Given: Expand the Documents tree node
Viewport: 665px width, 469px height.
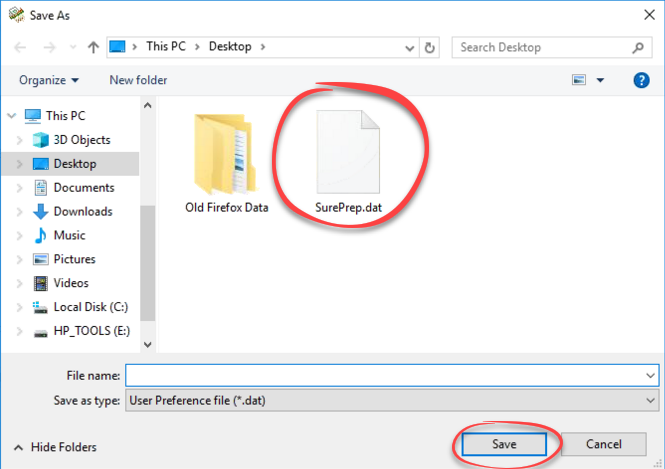Looking at the screenshot, I should click(20, 188).
